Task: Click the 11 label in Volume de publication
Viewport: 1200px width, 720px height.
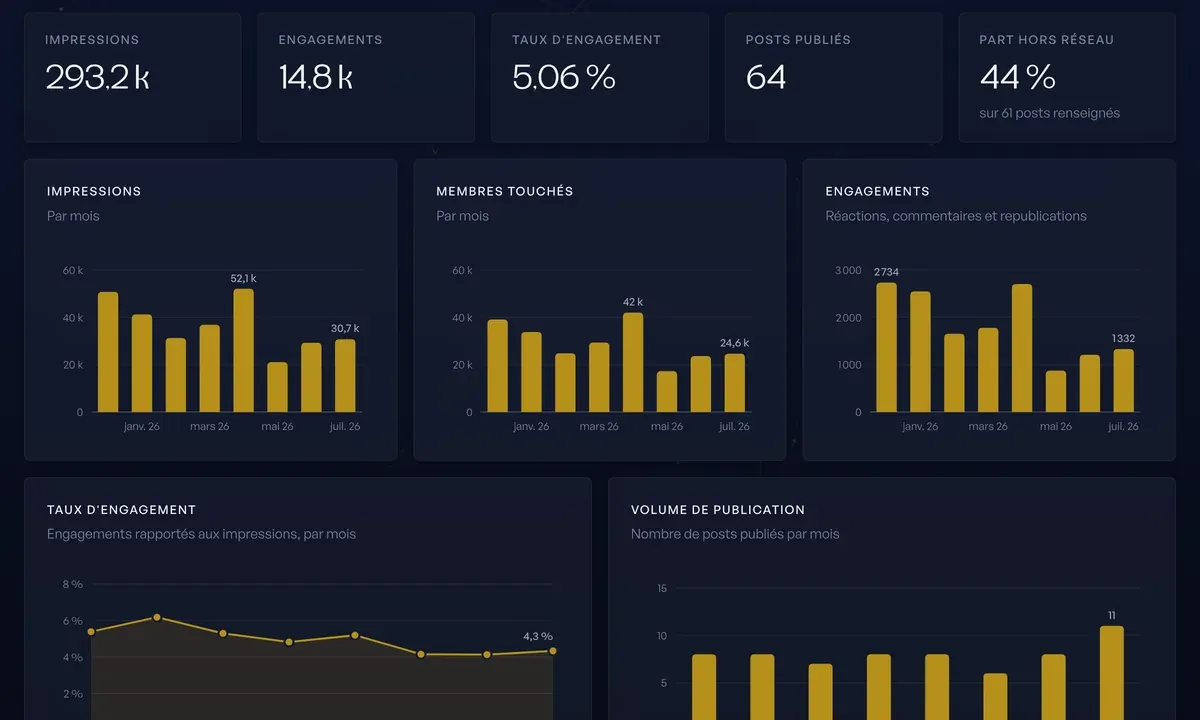Action: [1112, 615]
